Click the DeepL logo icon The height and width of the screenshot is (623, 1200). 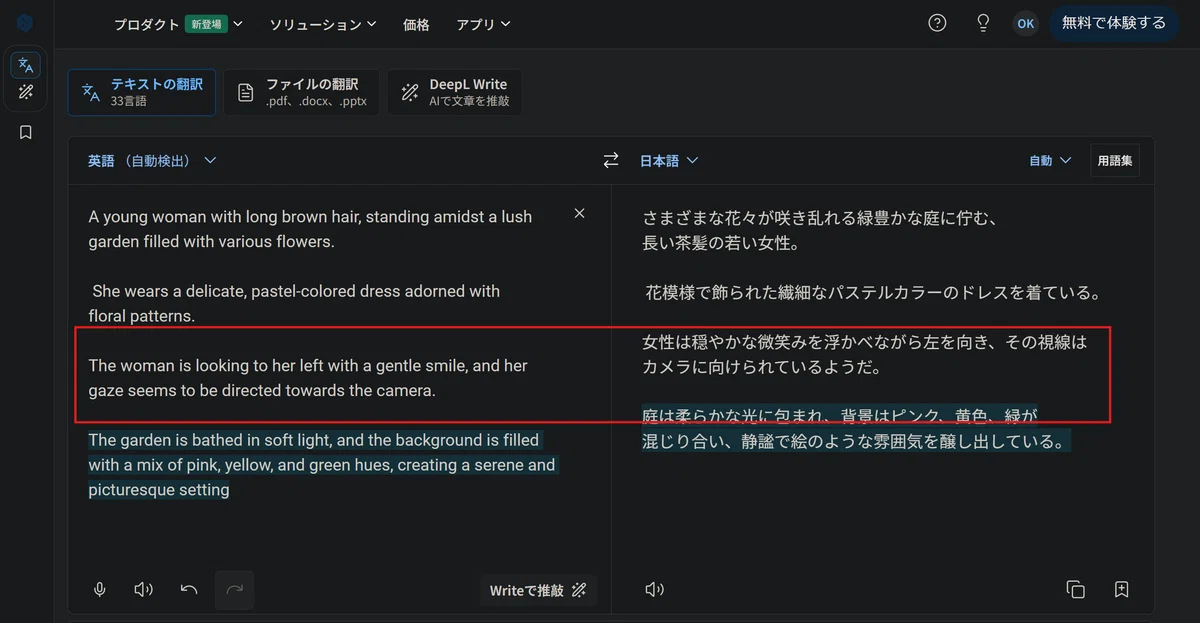[x=25, y=23]
